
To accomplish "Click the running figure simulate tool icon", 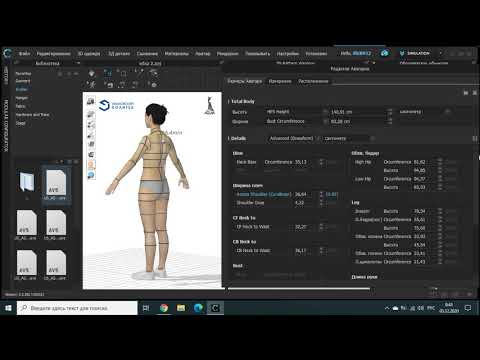I will coord(92,85).
